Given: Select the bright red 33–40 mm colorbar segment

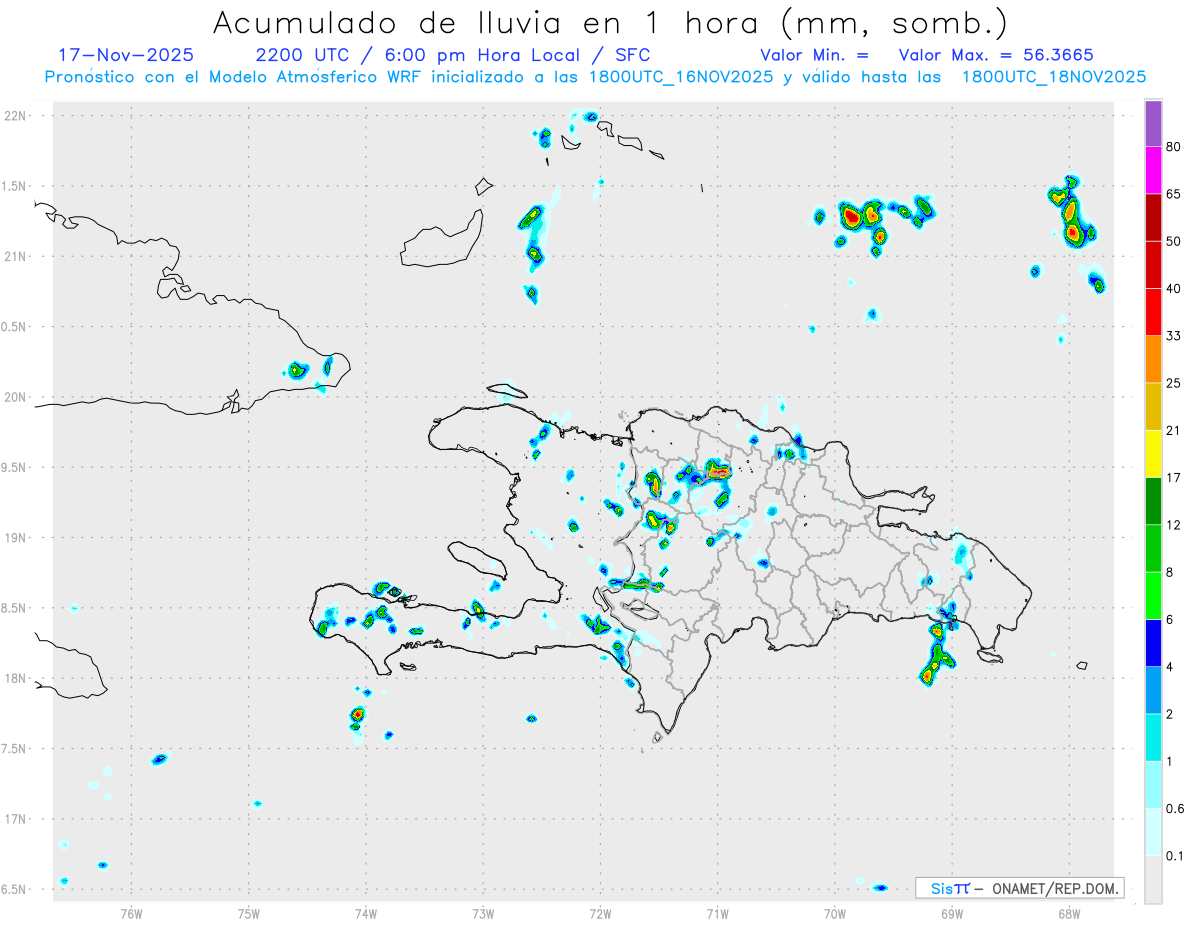Looking at the screenshot, I should pyautogui.click(x=1153, y=312).
